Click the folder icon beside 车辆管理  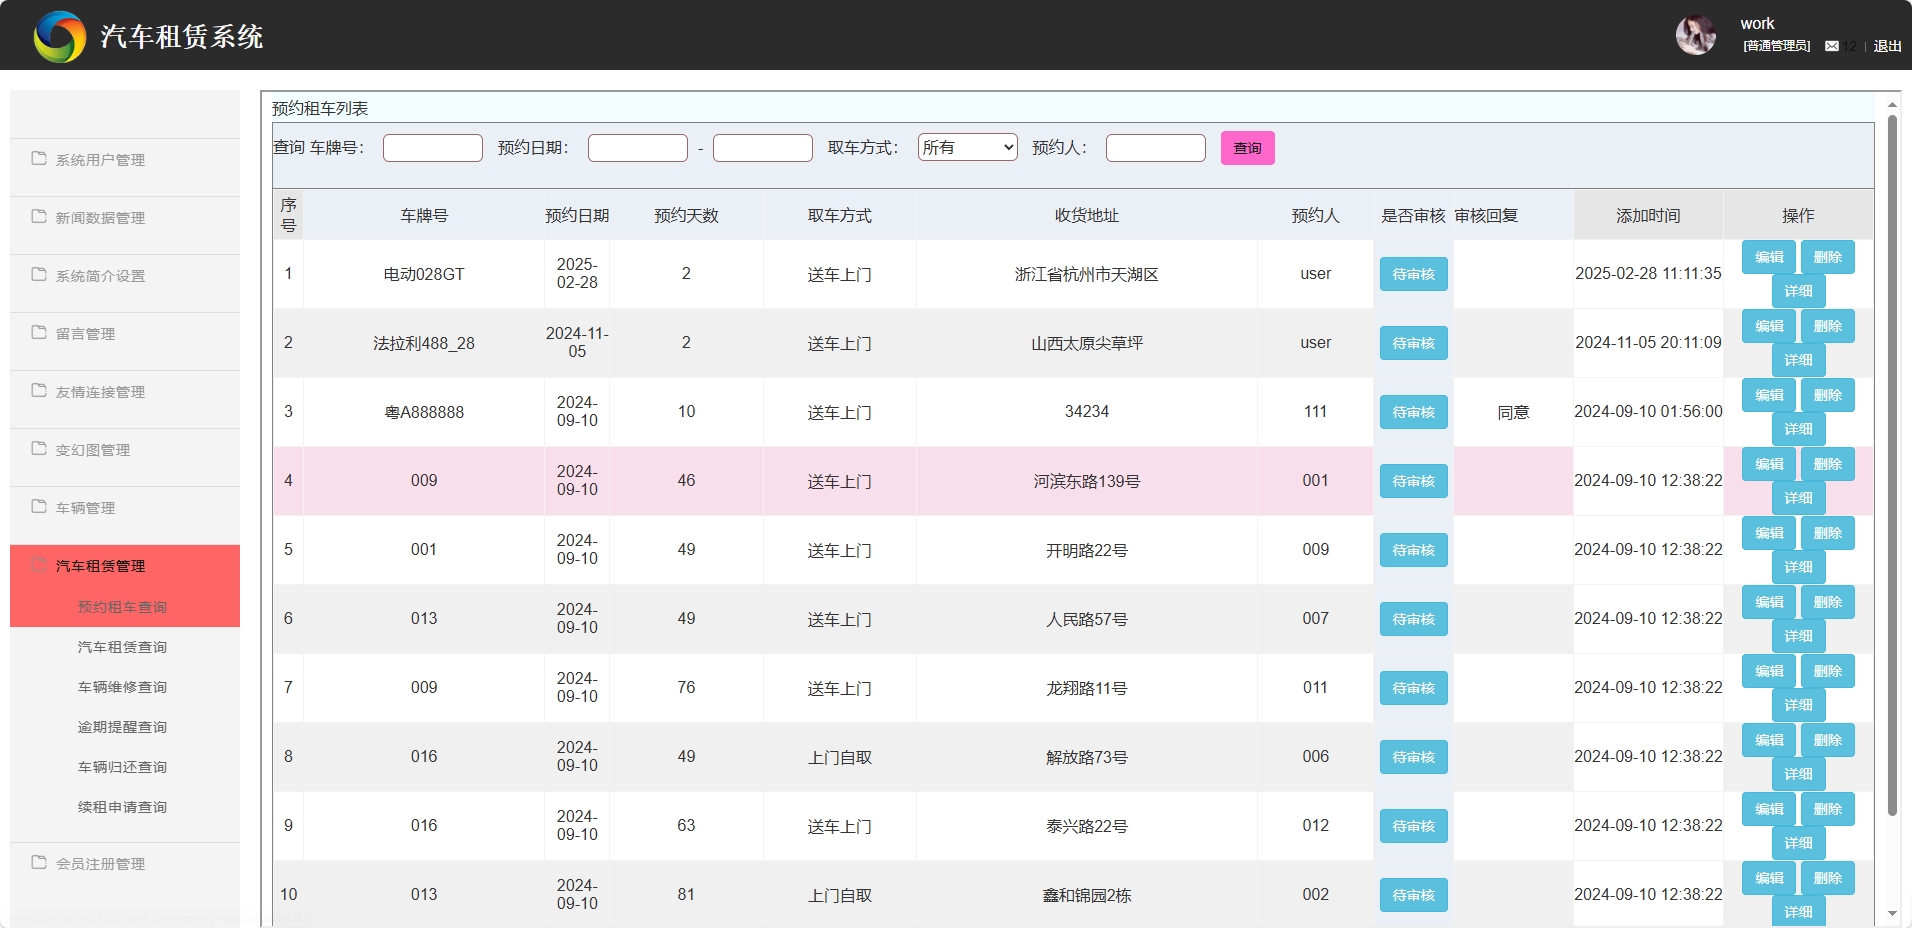point(37,506)
